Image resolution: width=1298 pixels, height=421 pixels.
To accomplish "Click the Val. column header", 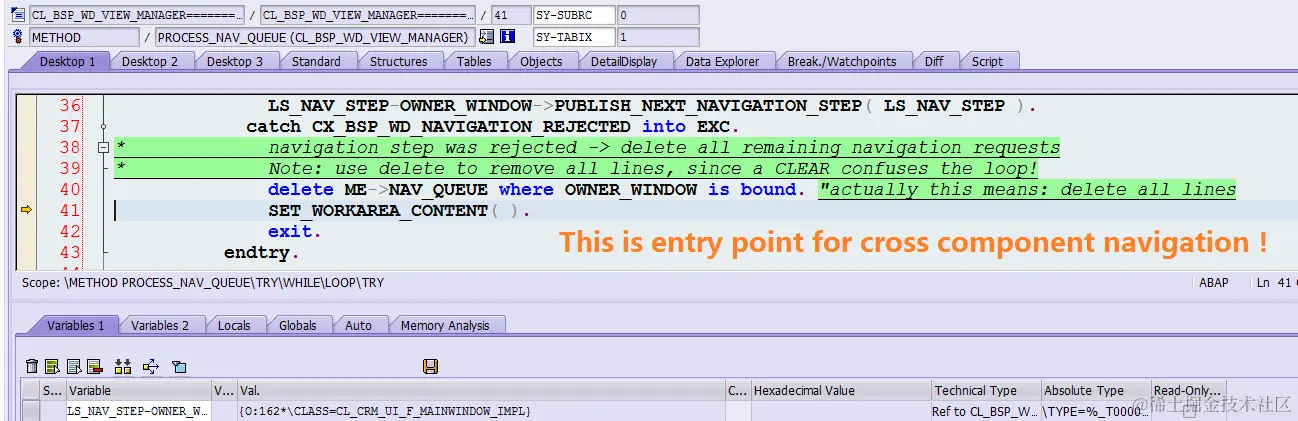I will pyautogui.click(x=480, y=390).
